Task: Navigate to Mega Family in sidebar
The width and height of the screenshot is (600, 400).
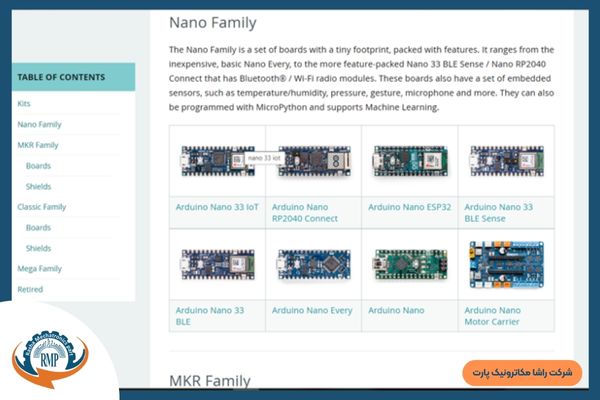Action: [x=40, y=269]
